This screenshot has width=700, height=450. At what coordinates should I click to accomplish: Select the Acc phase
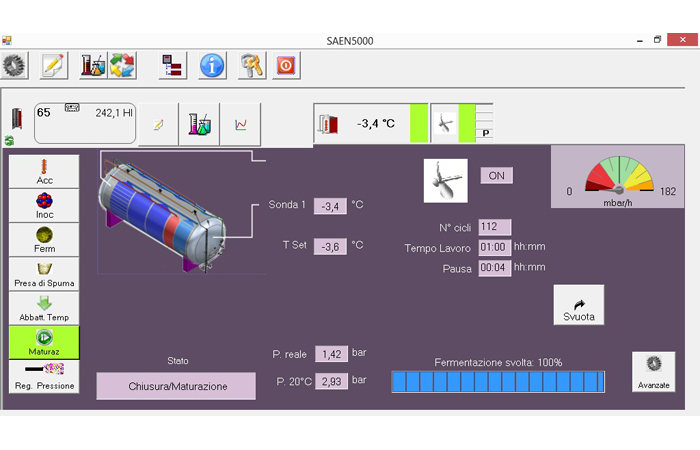[x=44, y=171]
